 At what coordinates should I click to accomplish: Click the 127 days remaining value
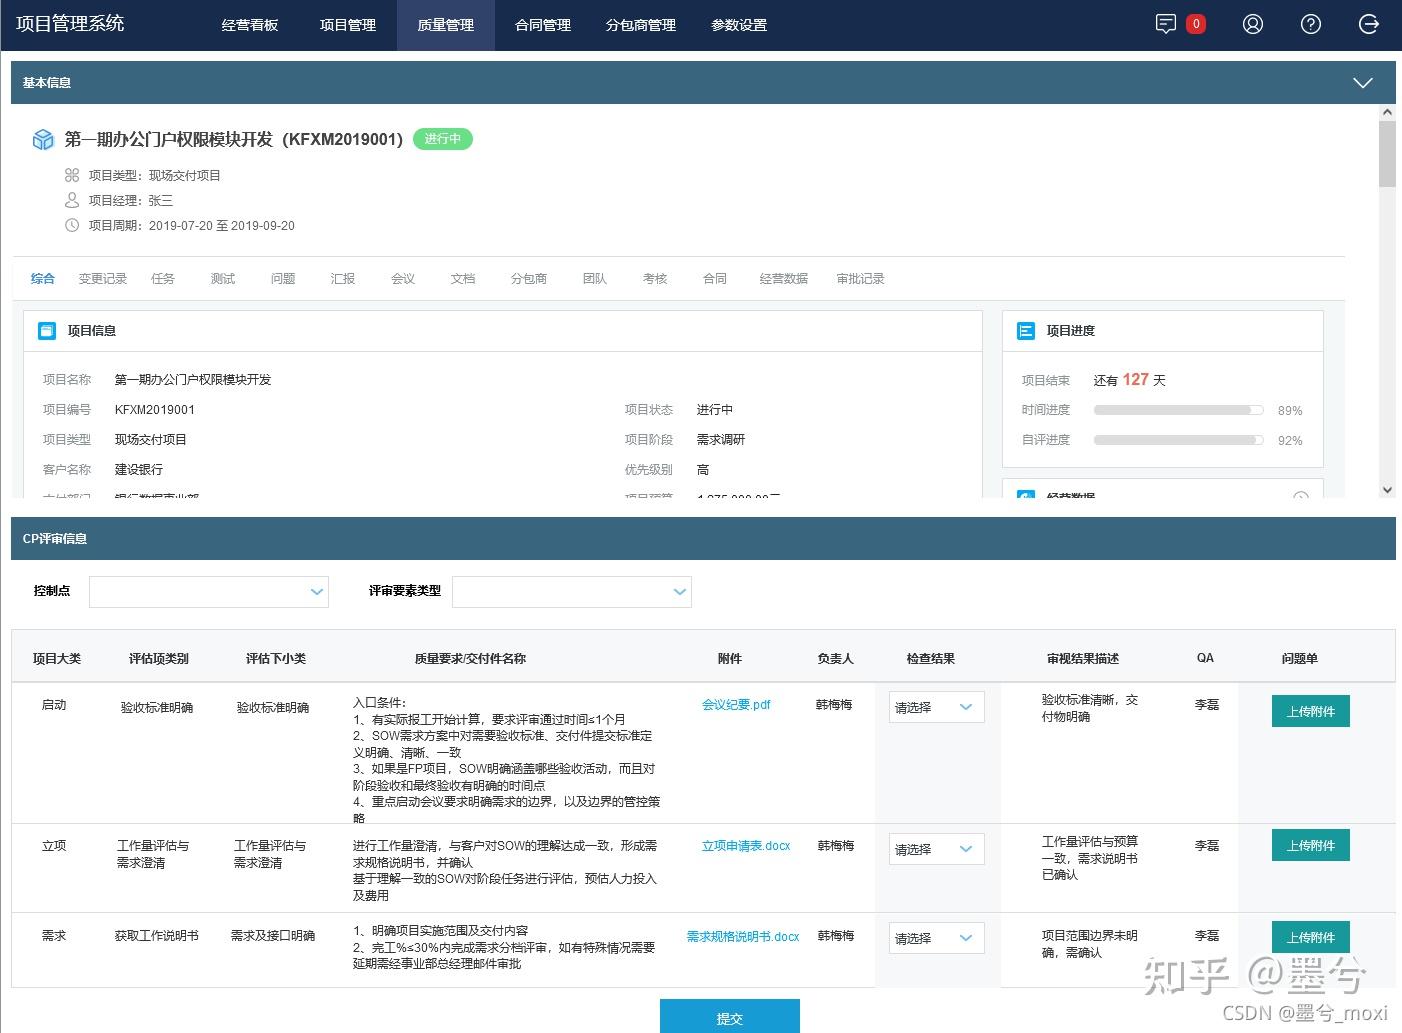1135,379
